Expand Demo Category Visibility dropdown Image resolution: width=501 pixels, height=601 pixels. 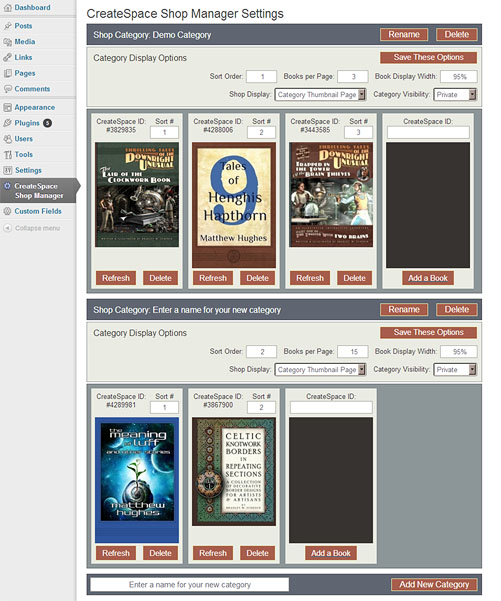click(x=455, y=95)
